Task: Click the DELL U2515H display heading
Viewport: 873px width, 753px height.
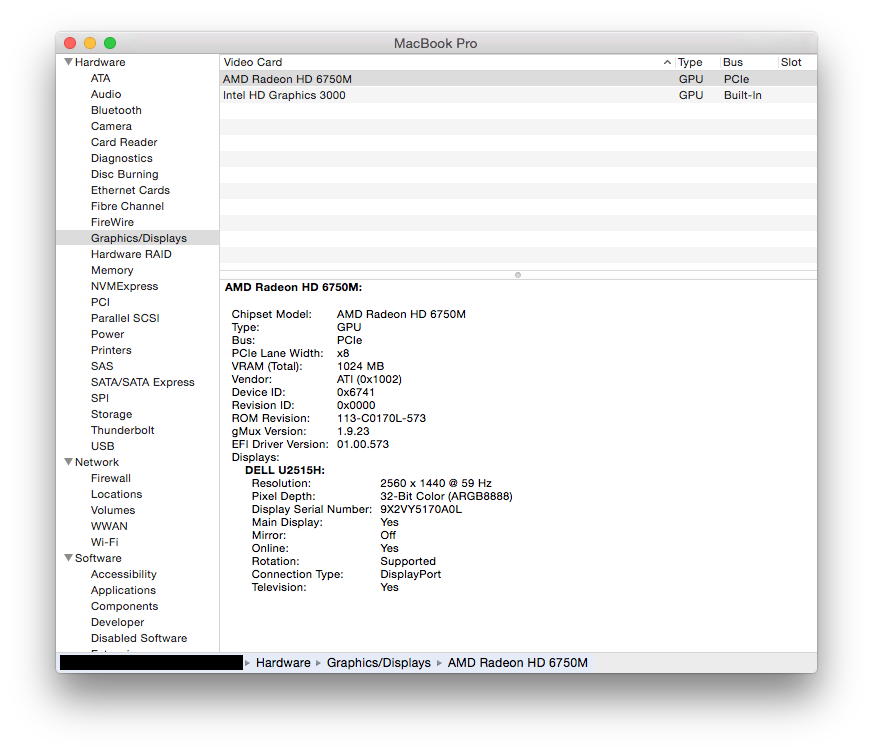Action: tap(285, 470)
